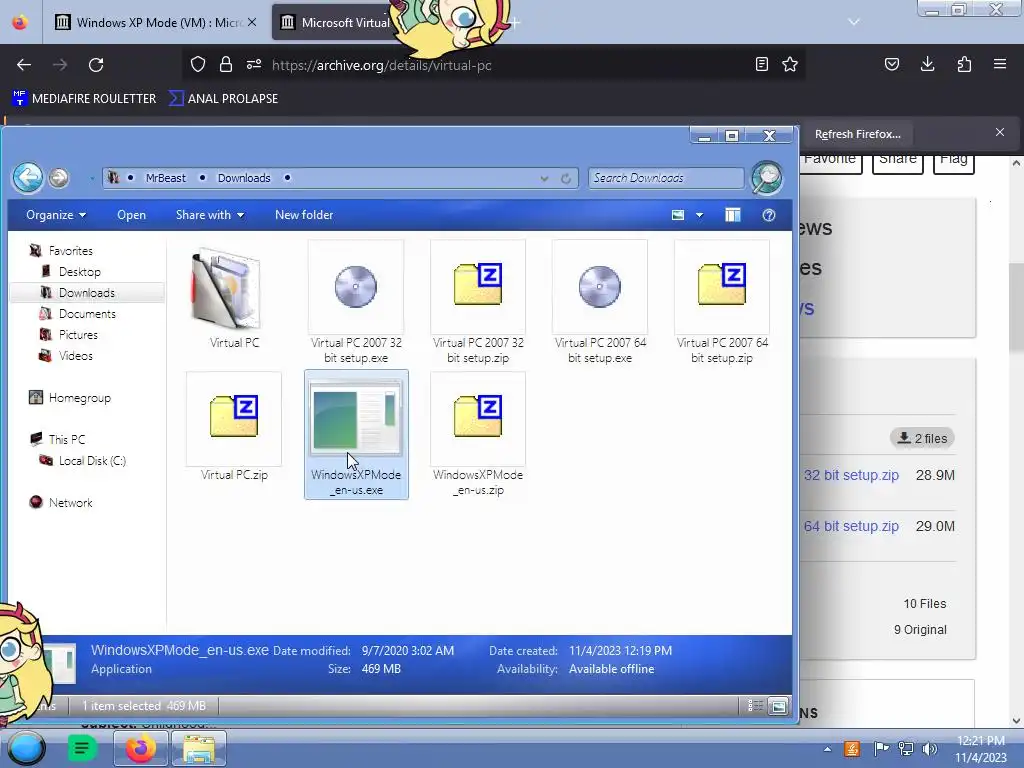The height and width of the screenshot is (768, 1024).
Task: Open the Share with dropdown
Action: [x=210, y=215]
